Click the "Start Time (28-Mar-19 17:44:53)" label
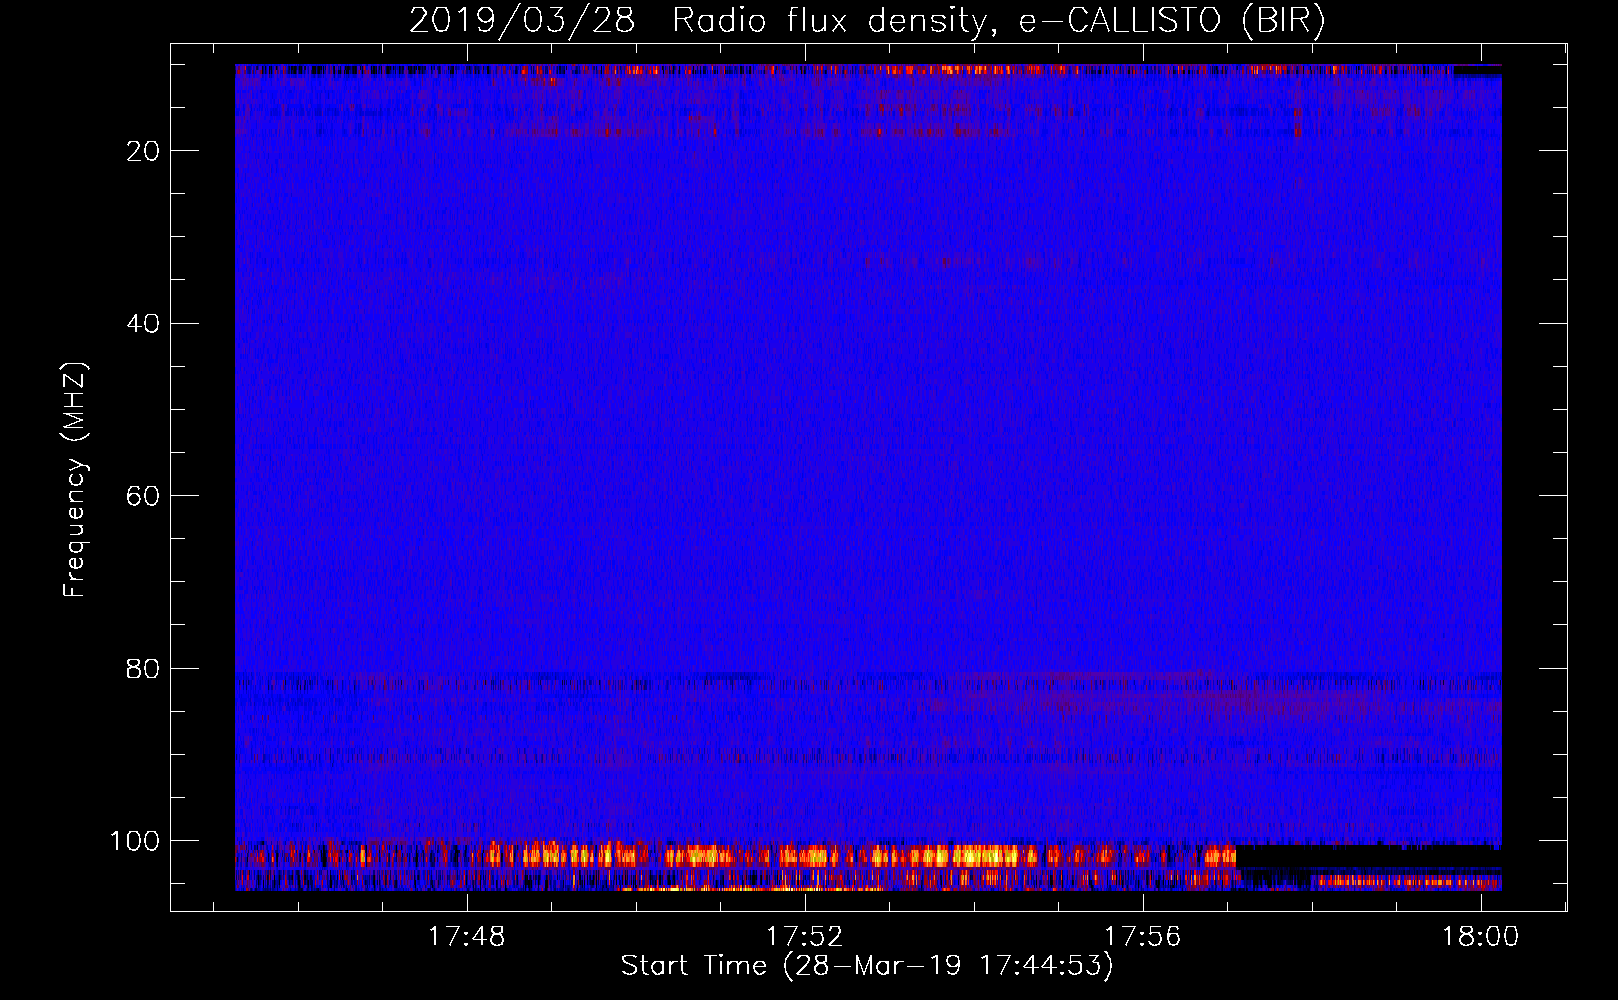Screen dimensions: 1618x1000 [x=867, y=966]
